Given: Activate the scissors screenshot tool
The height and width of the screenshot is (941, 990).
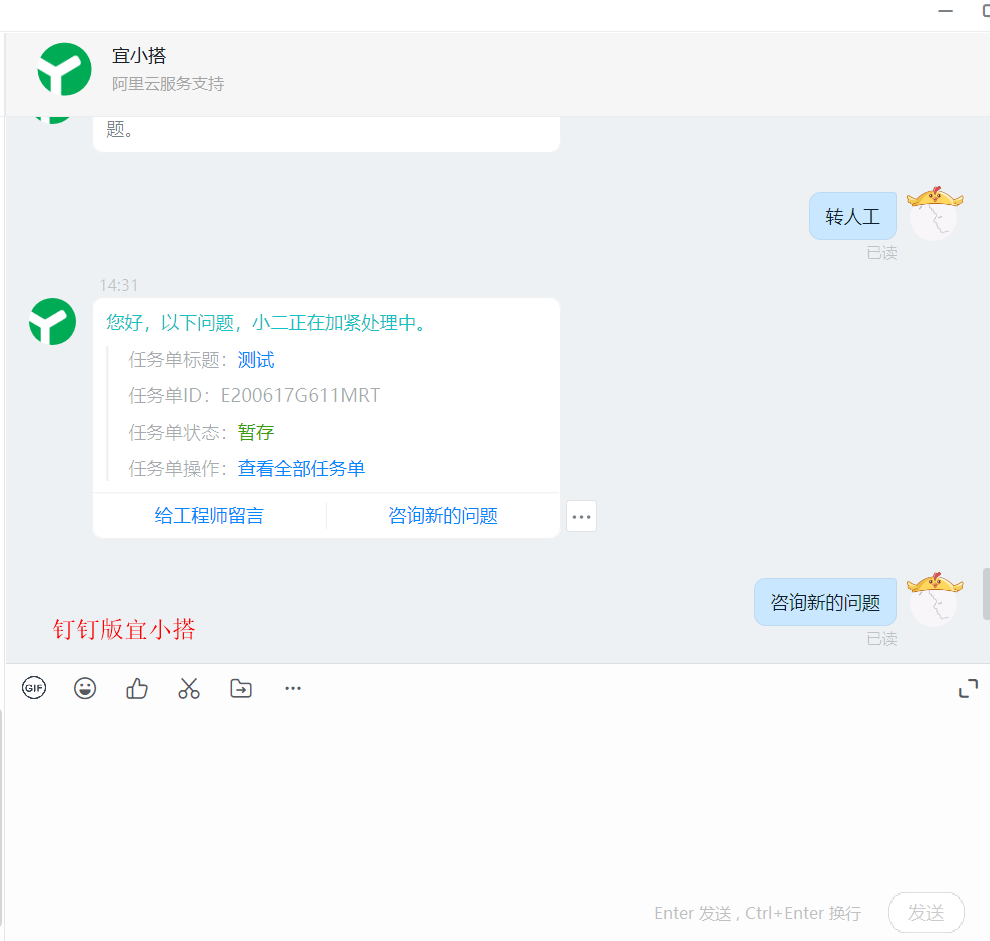Looking at the screenshot, I should click(189, 688).
